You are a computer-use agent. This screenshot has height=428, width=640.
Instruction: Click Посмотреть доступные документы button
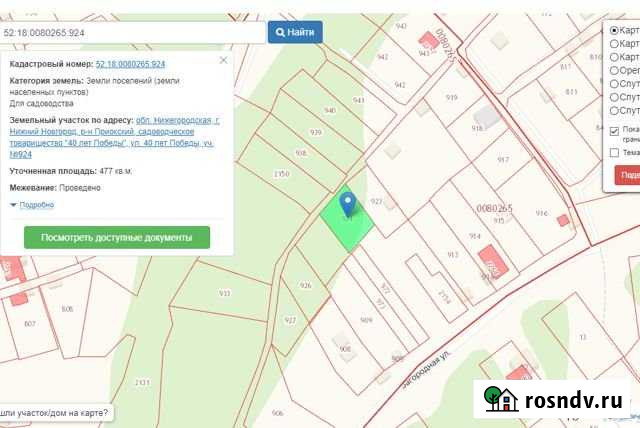(117, 238)
